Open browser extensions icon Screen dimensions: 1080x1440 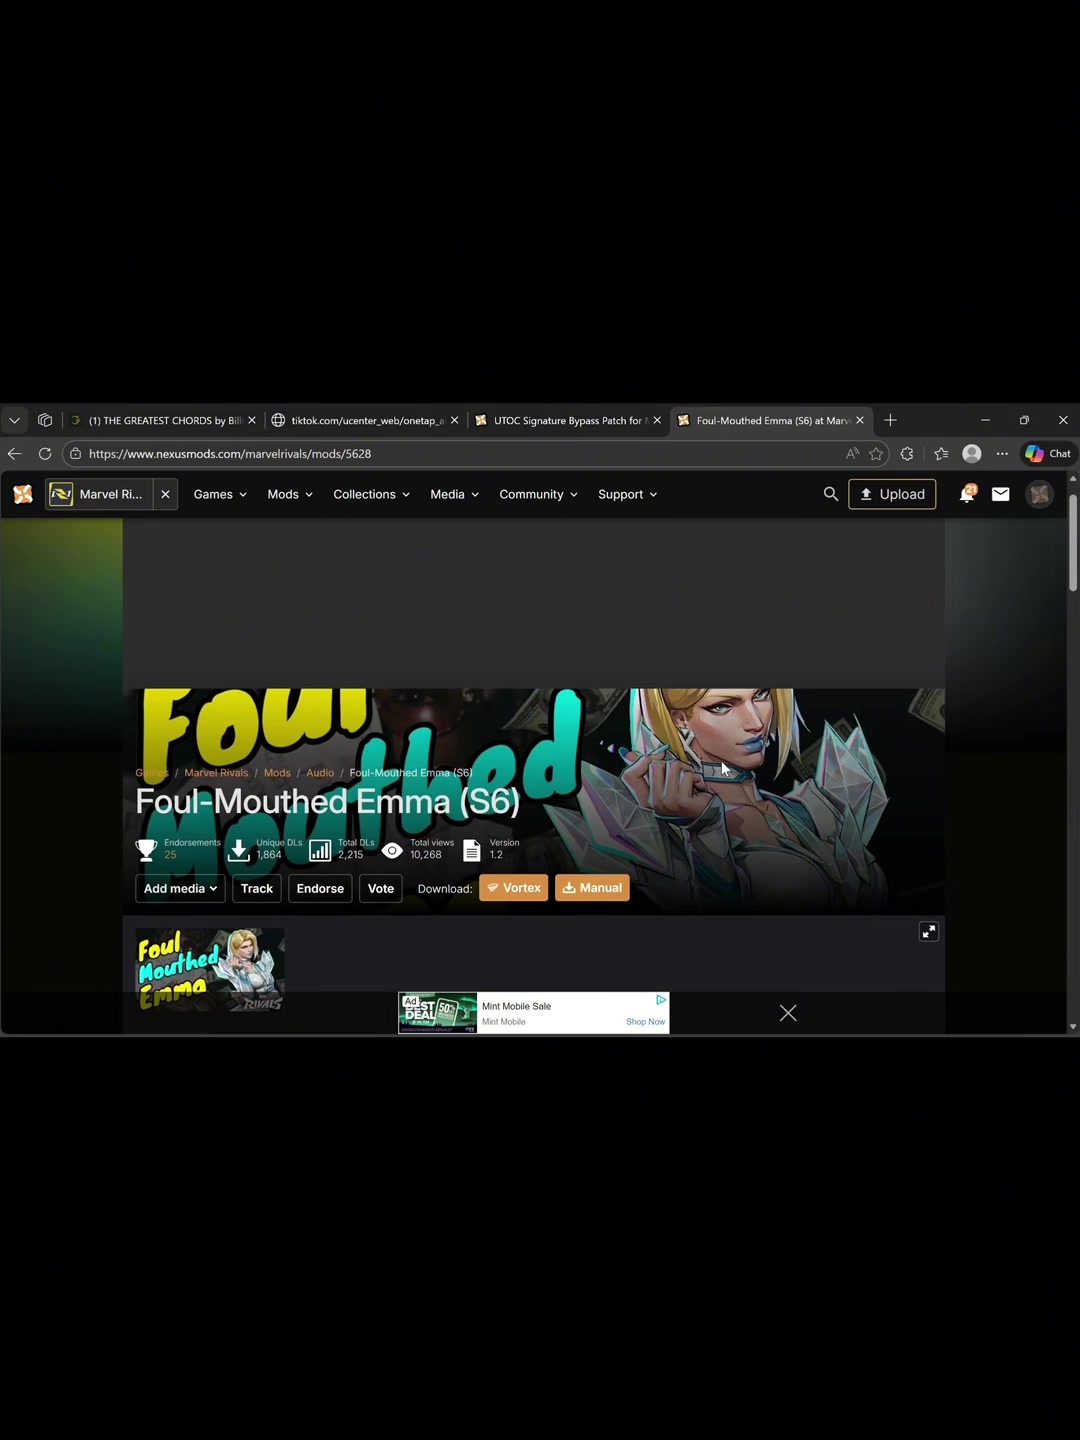tap(907, 454)
